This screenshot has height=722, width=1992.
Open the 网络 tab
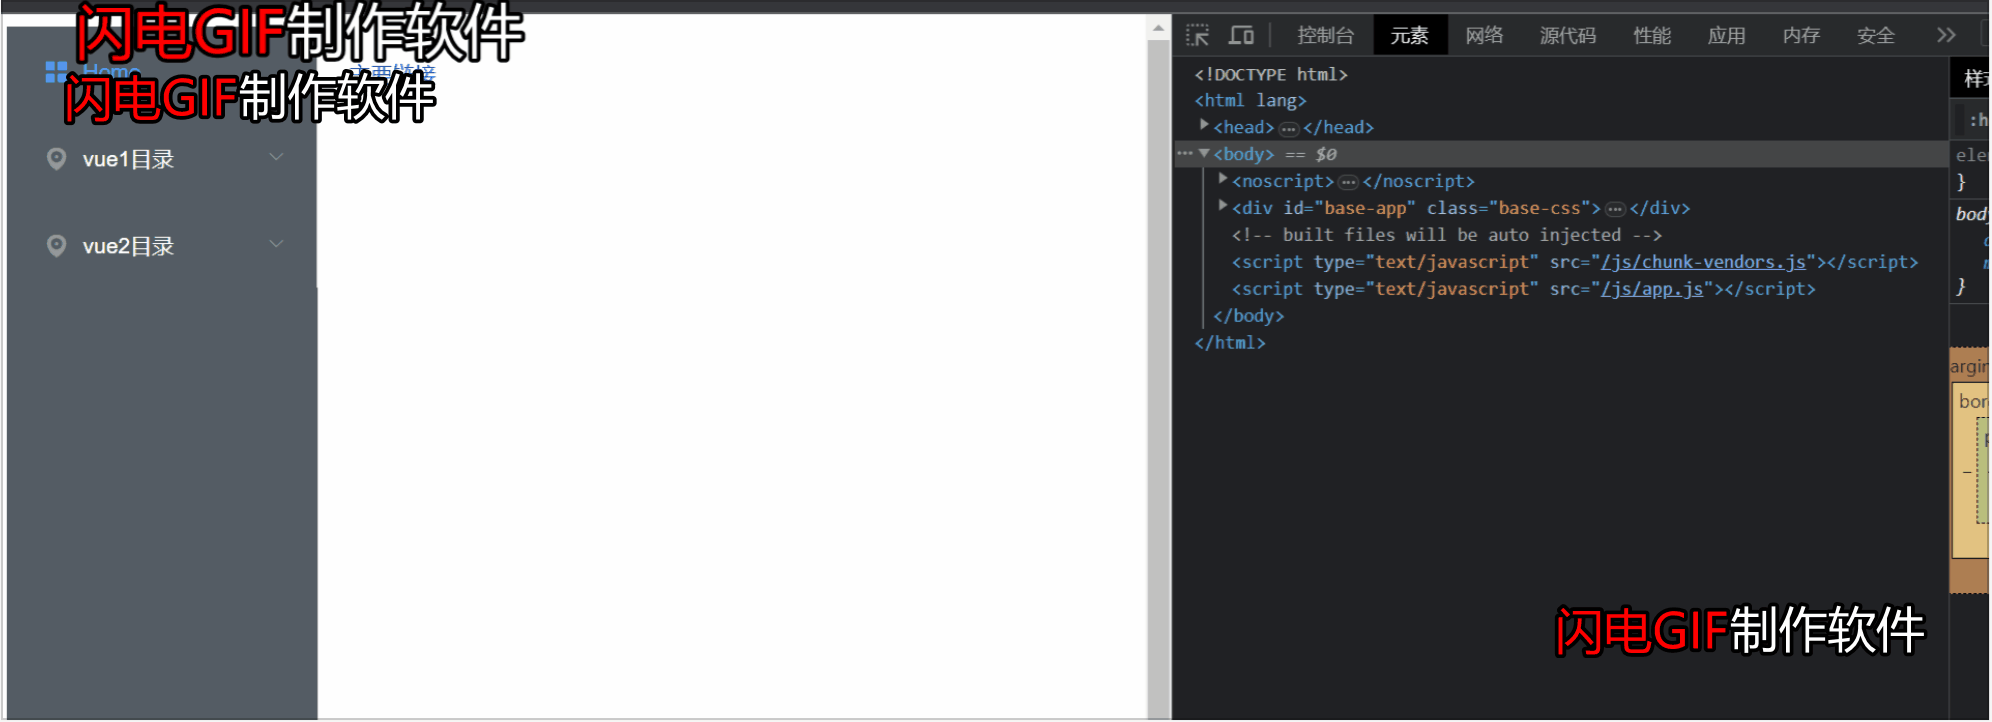point(1484,36)
